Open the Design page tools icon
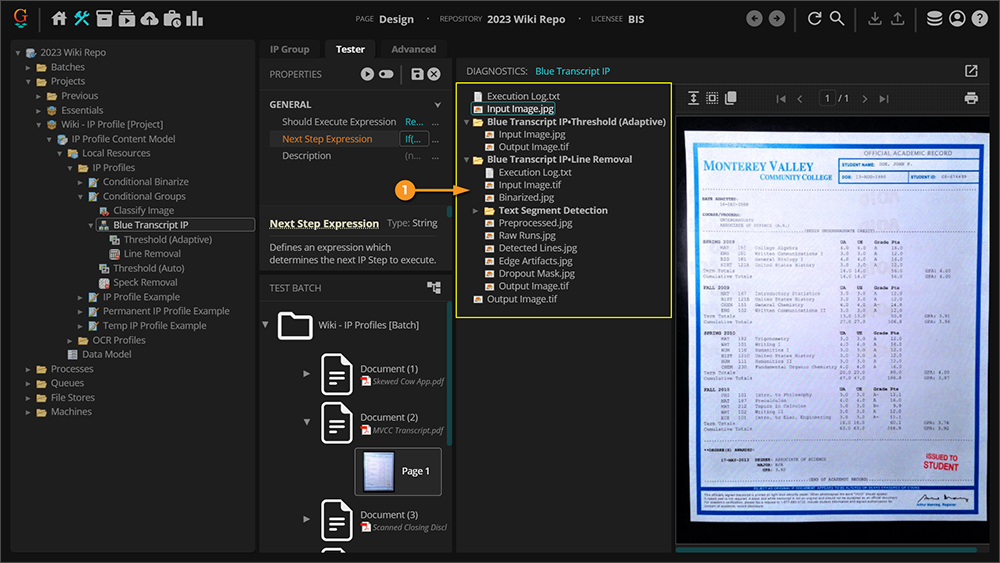This screenshot has width=1000, height=563. click(82, 18)
